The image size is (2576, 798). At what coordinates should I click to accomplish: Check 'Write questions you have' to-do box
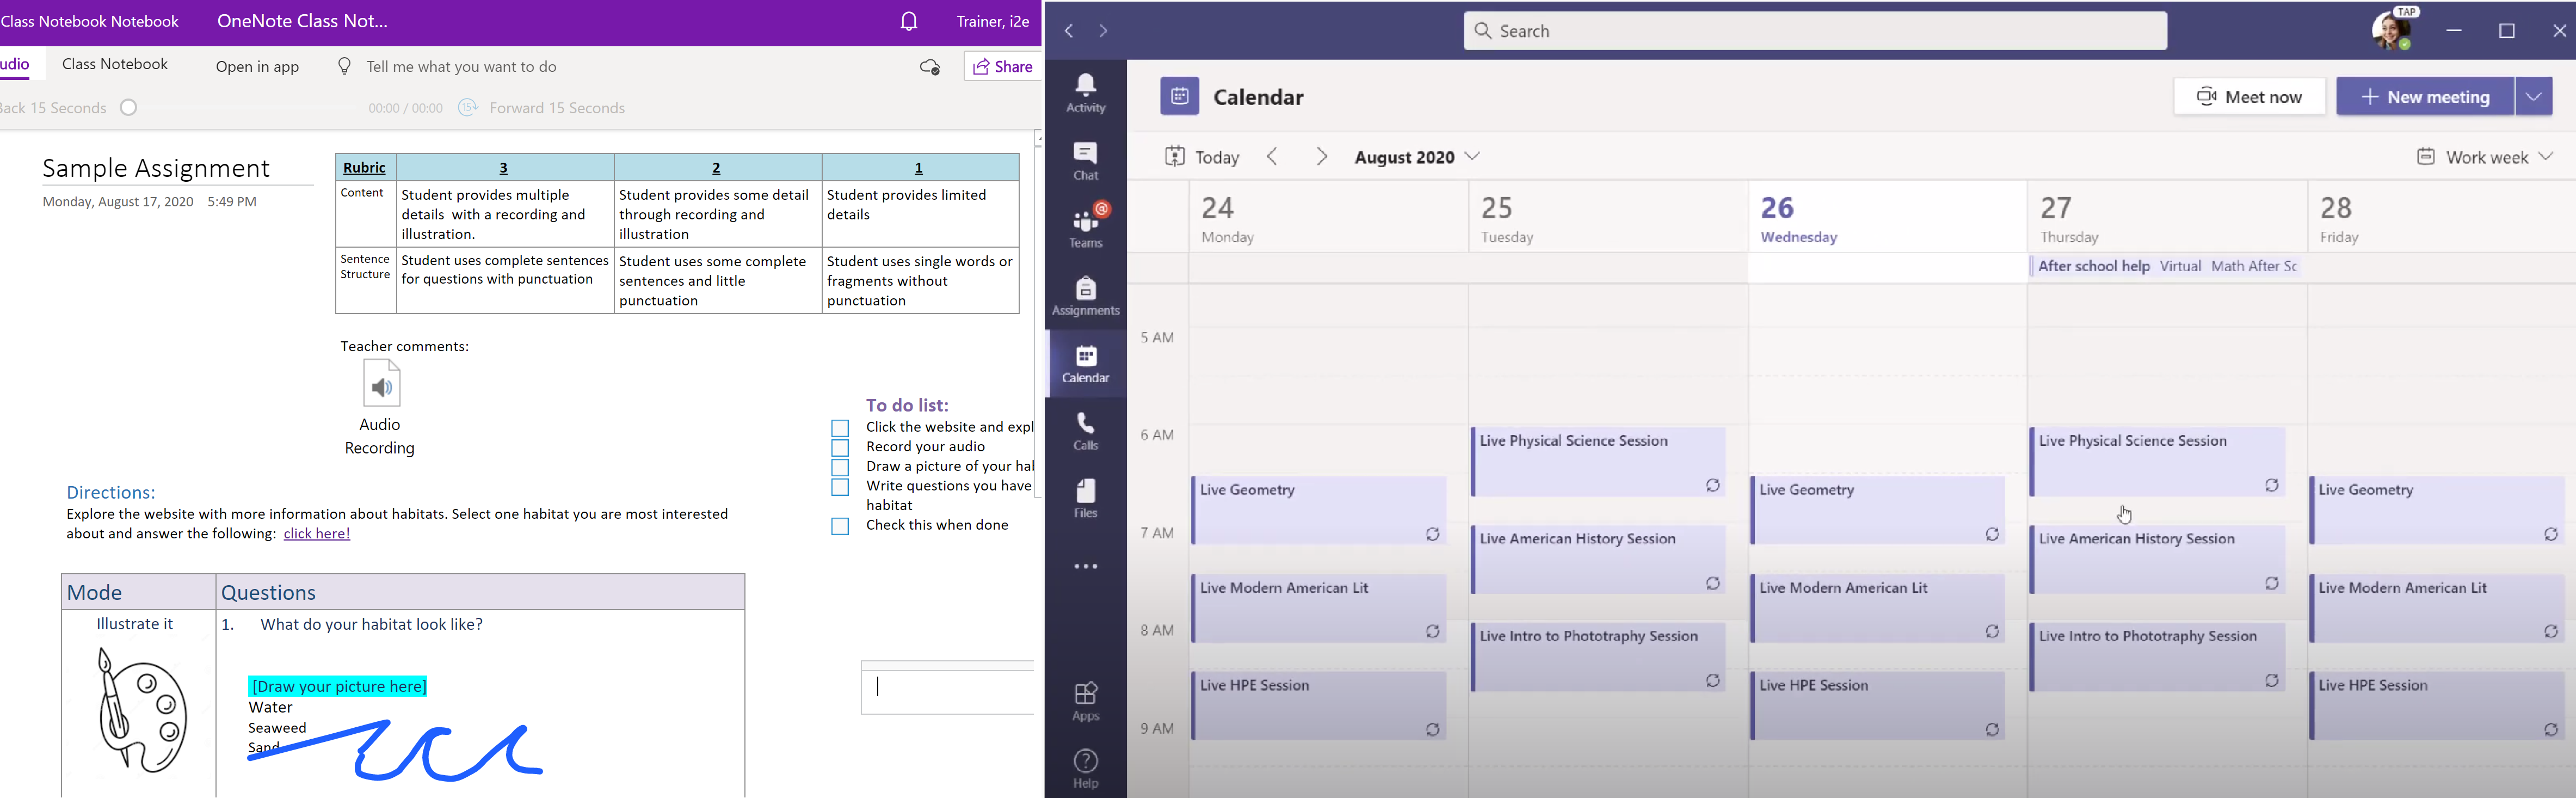pyautogui.click(x=840, y=487)
